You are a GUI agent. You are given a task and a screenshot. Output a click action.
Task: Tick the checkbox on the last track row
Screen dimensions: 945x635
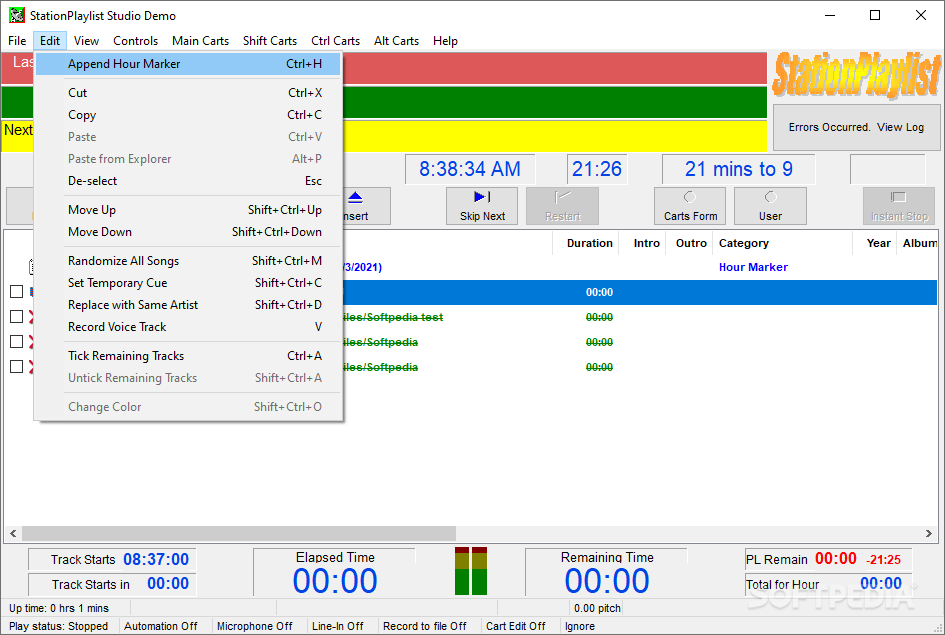coord(17,367)
